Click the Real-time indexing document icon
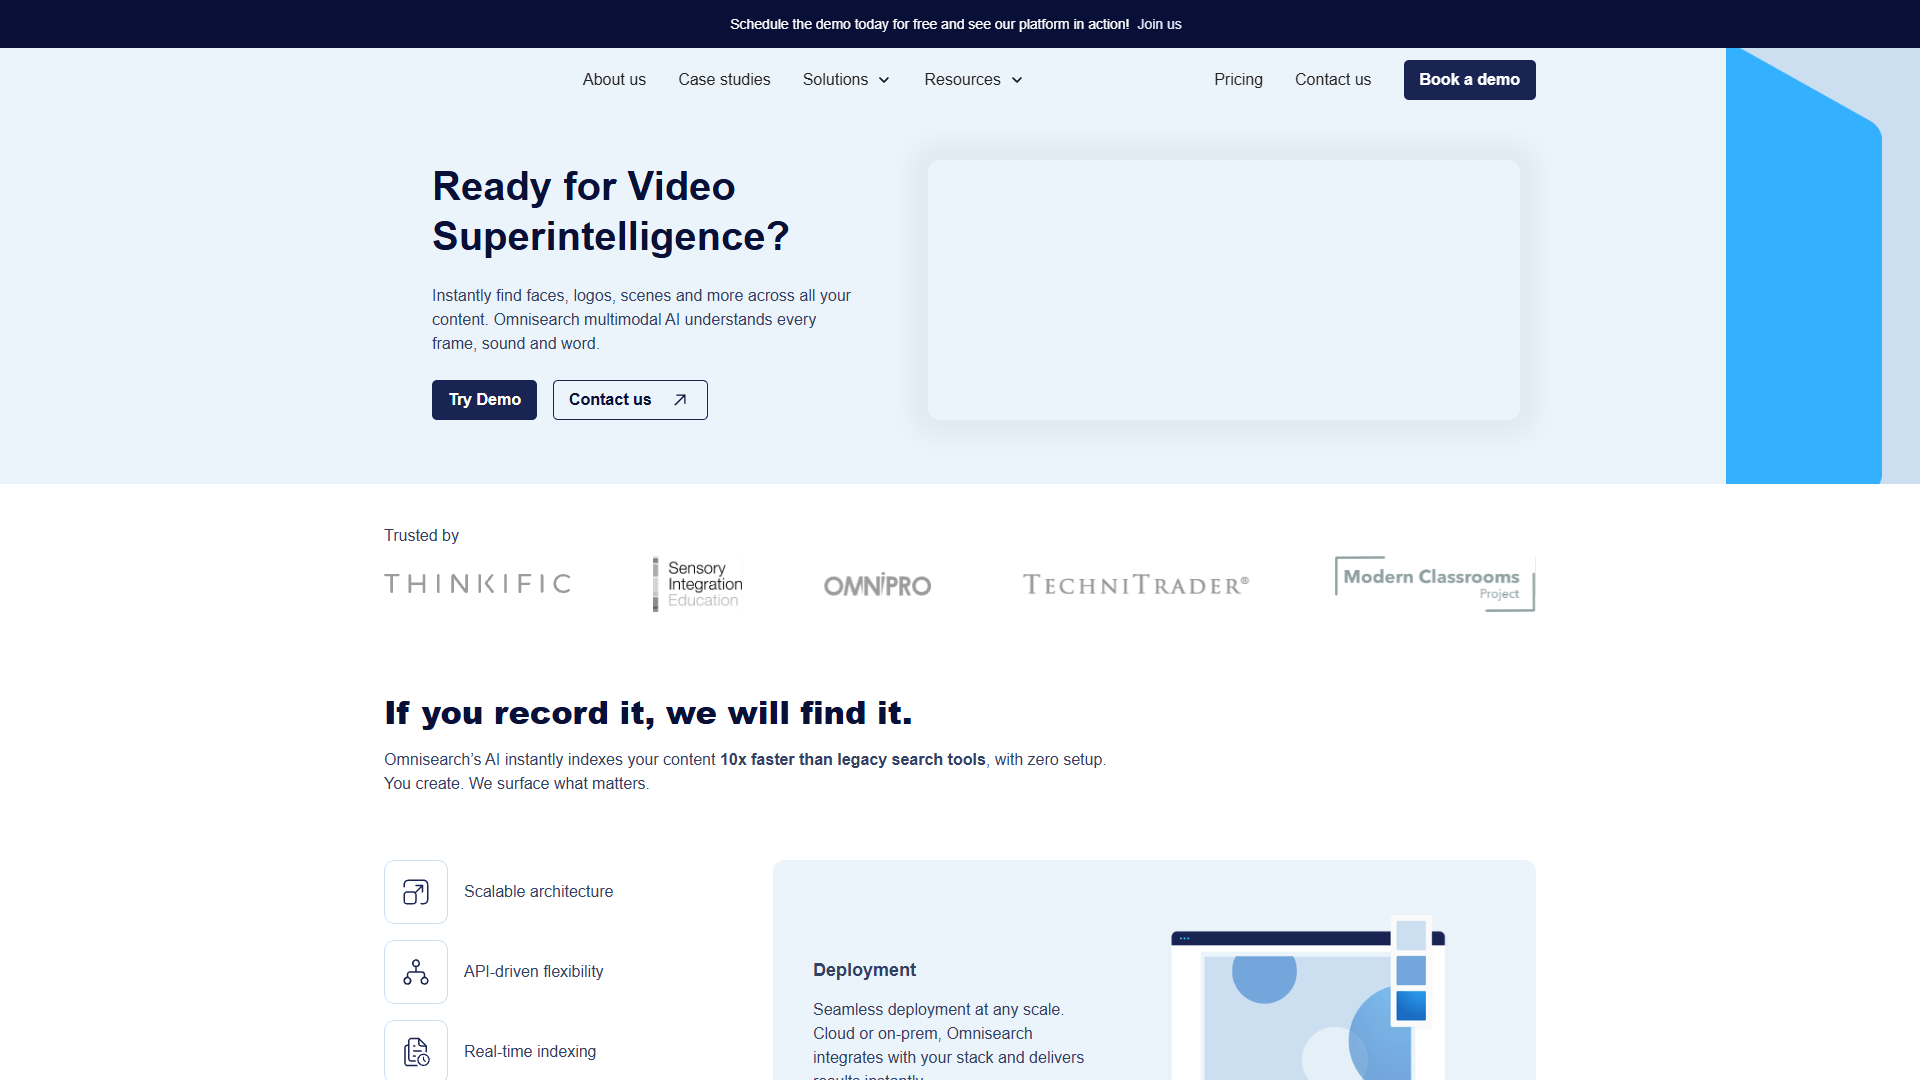Image resolution: width=1920 pixels, height=1080 pixels. pyautogui.click(x=416, y=1051)
